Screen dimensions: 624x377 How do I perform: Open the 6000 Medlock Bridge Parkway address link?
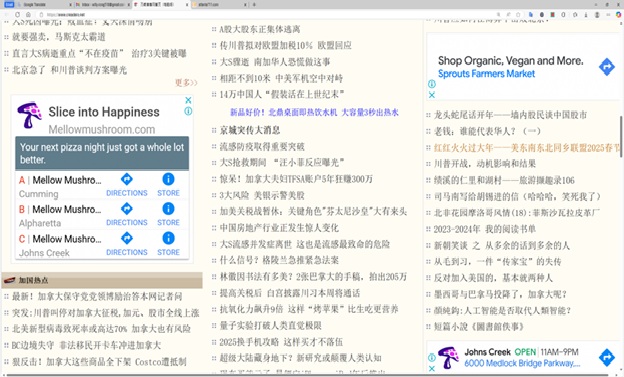click(522, 363)
